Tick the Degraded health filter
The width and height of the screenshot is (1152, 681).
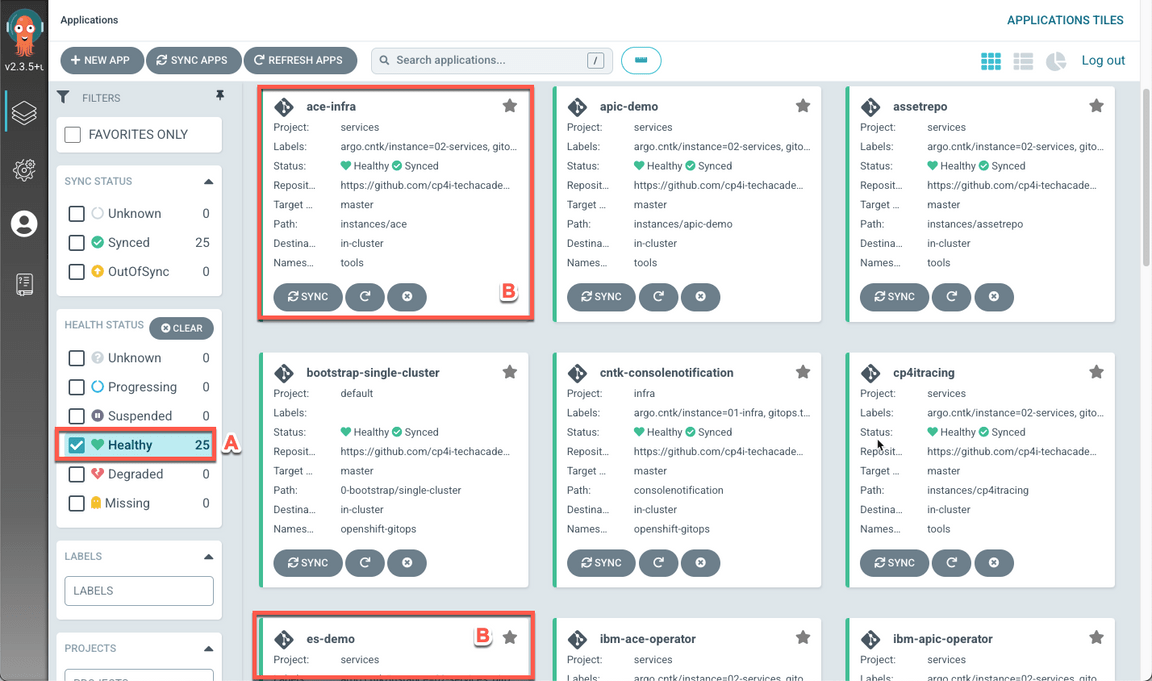[x=77, y=475]
